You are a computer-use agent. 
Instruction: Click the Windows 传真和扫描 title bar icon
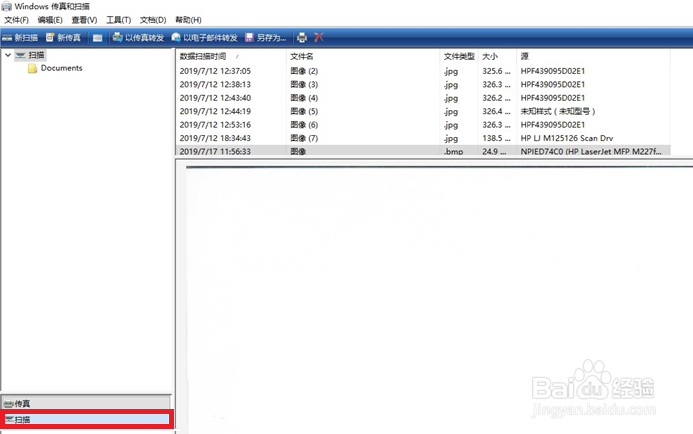pos(6,6)
